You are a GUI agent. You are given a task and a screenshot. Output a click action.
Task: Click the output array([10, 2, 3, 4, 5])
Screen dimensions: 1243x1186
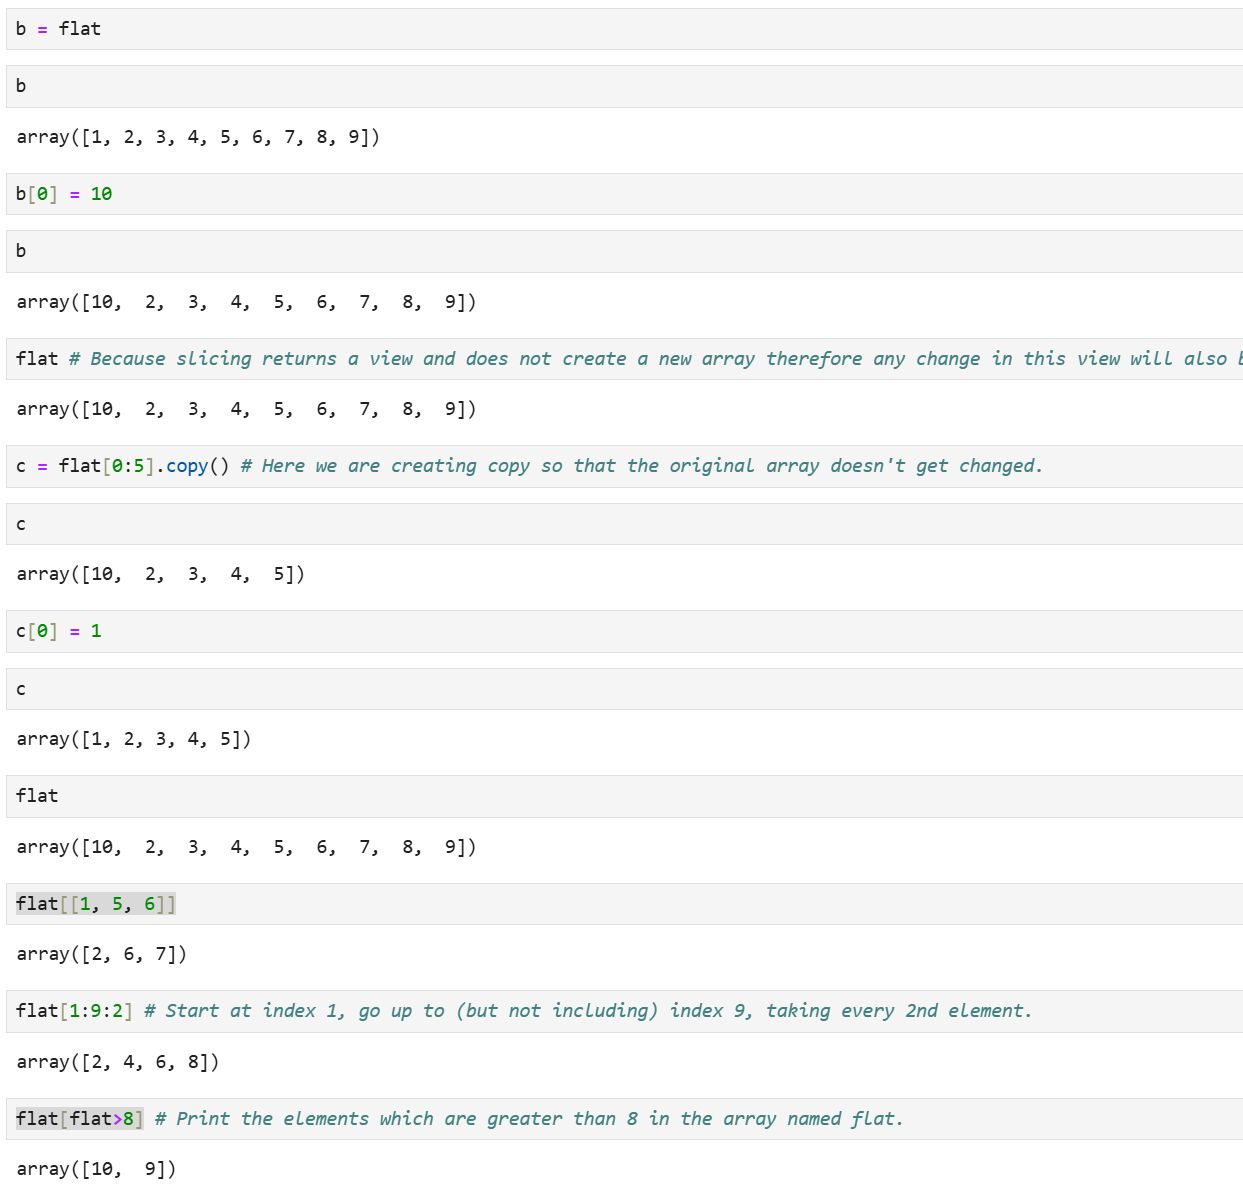(x=160, y=574)
